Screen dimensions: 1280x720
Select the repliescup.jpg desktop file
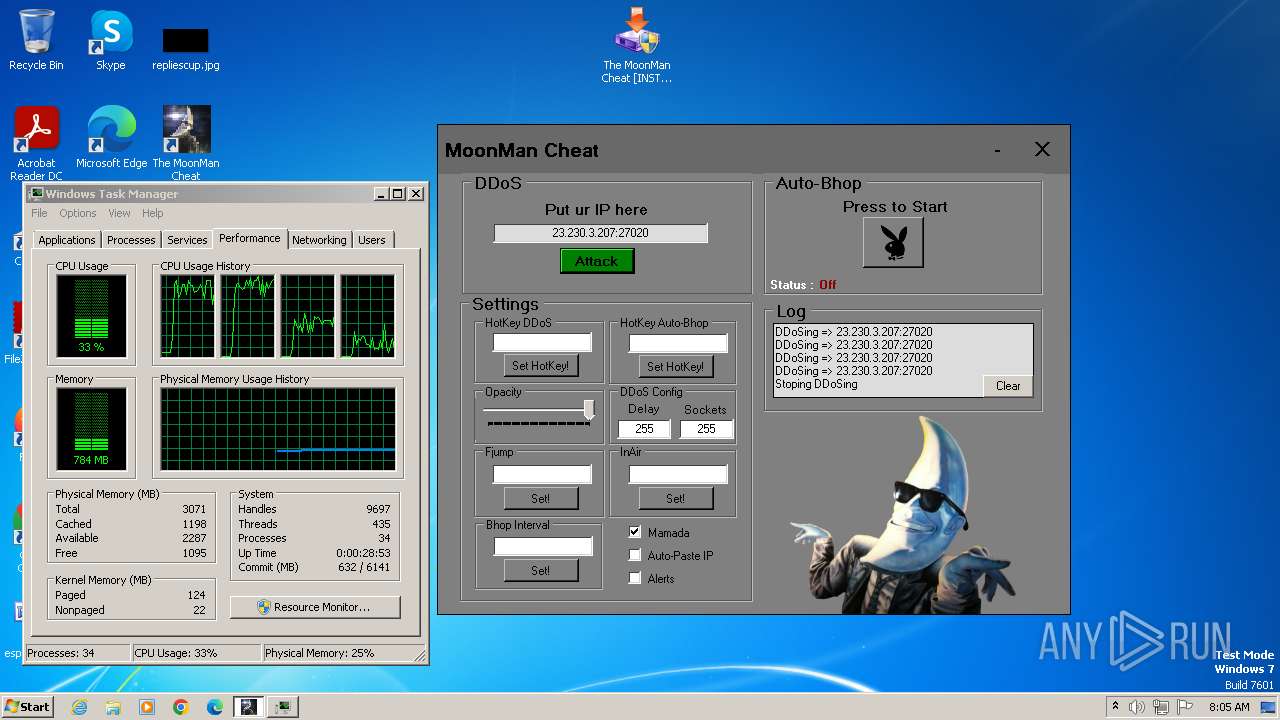pyautogui.click(x=186, y=48)
